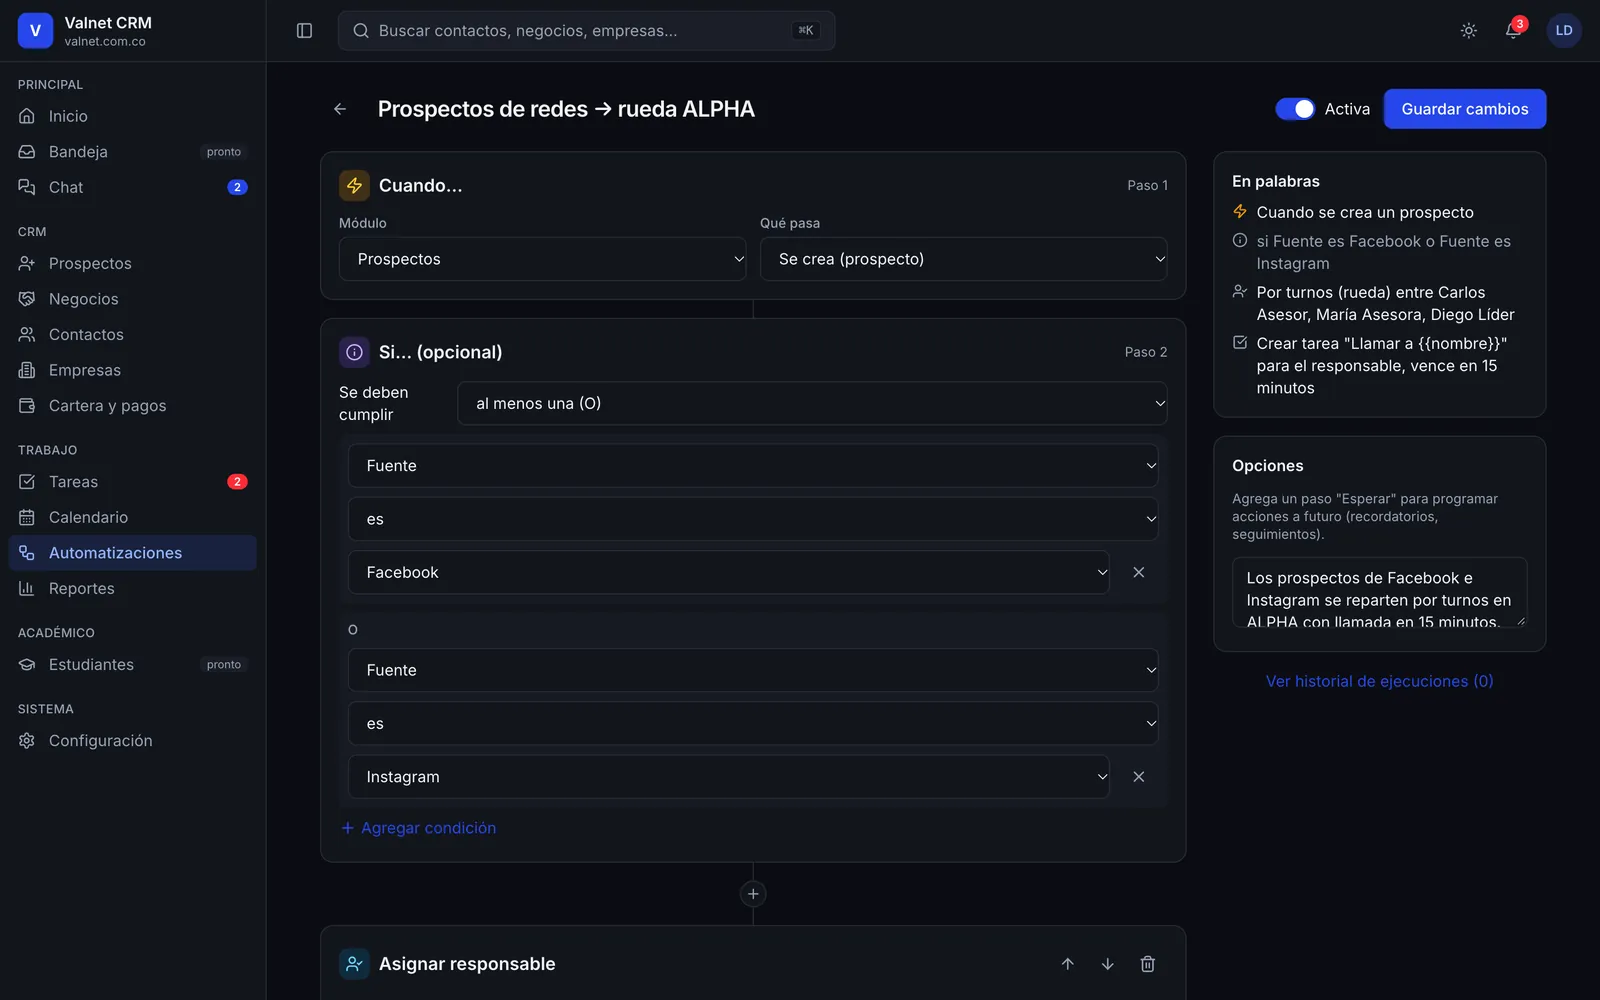The height and width of the screenshot is (1000, 1600).
Task: Open the 'al menos una (O)' dropdown
Action: pos(812,404)
